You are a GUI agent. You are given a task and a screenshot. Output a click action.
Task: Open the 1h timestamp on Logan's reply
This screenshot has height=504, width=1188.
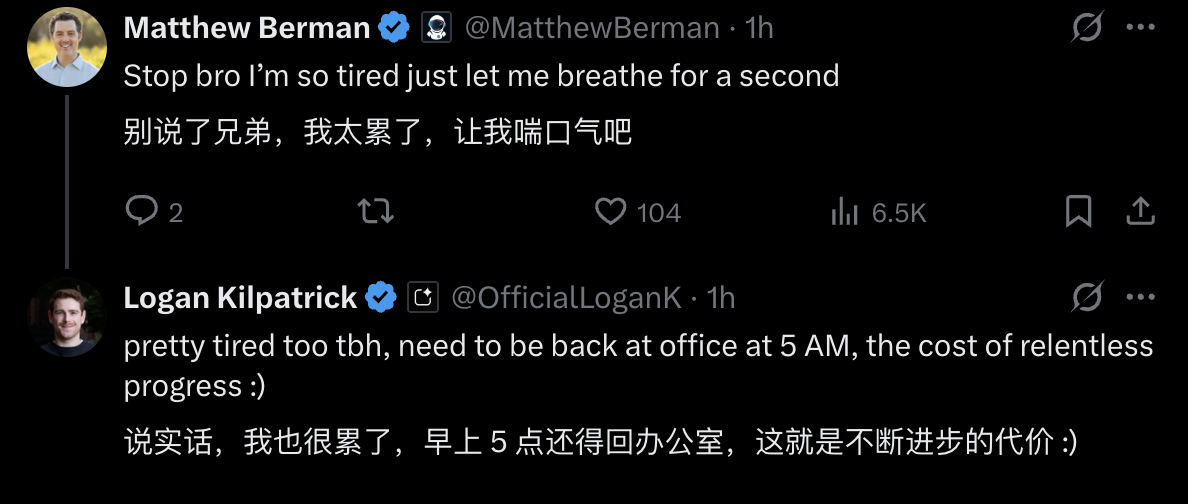[721, 297]
